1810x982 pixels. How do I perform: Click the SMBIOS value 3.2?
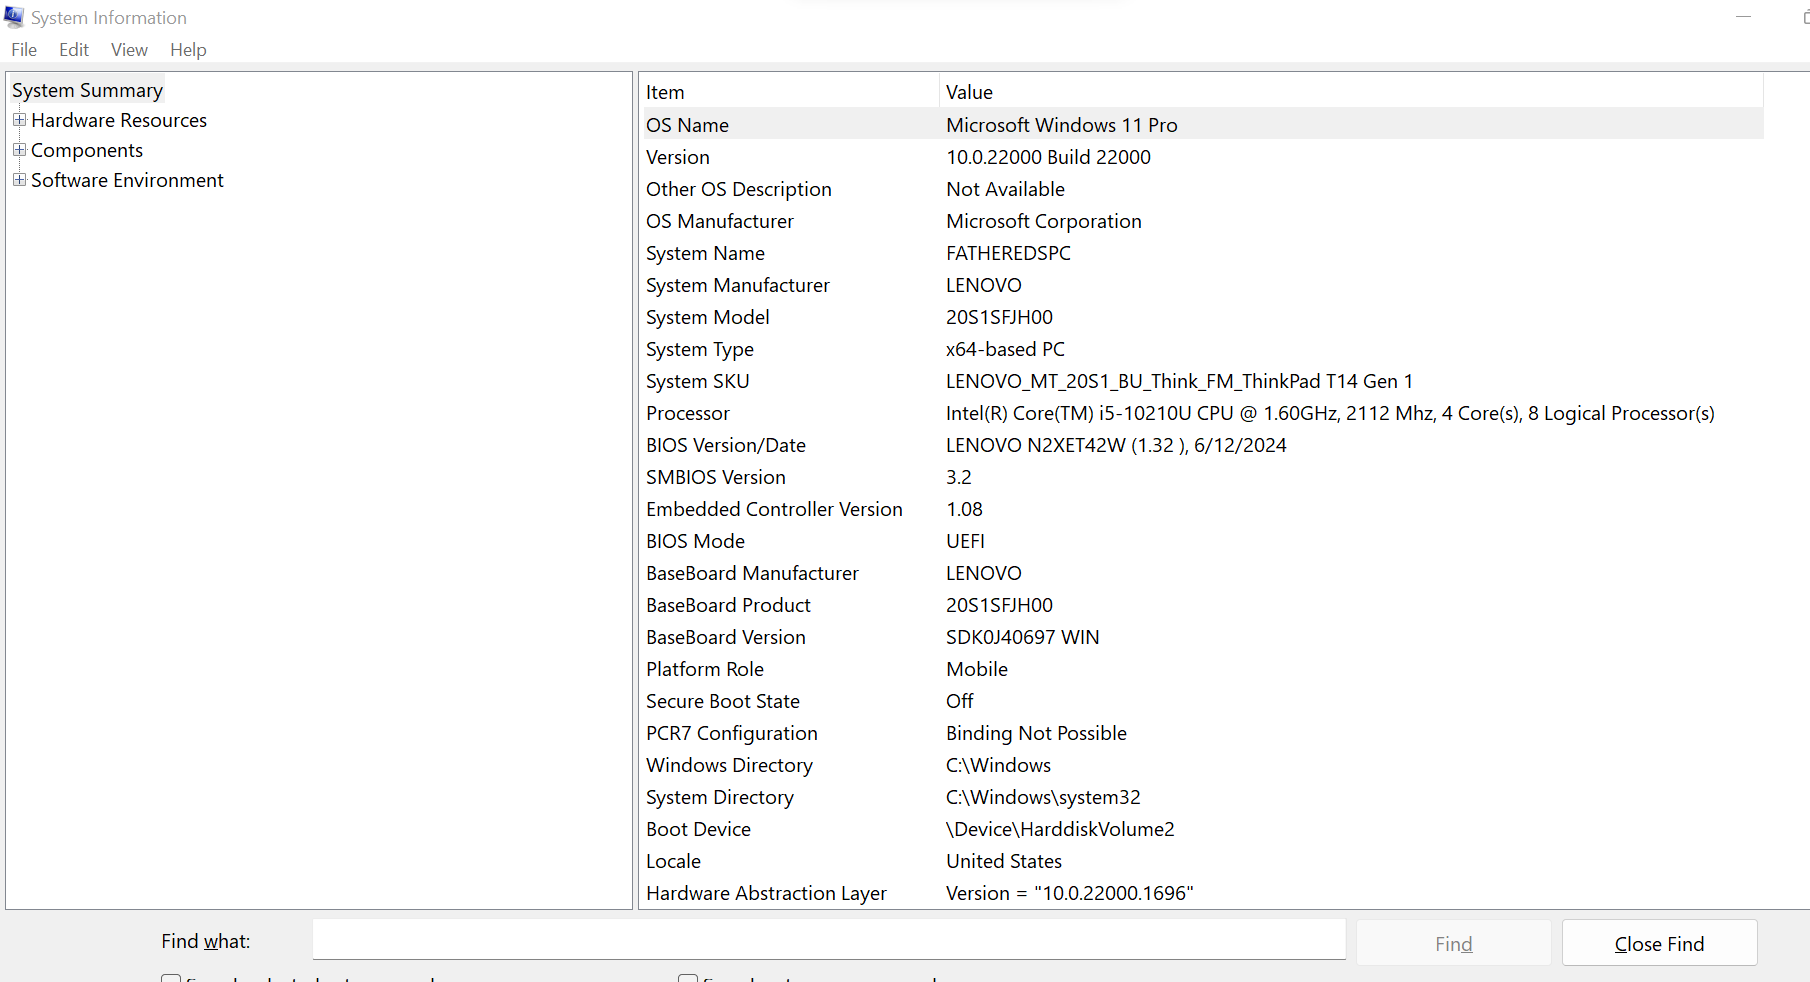coord(959,477)
